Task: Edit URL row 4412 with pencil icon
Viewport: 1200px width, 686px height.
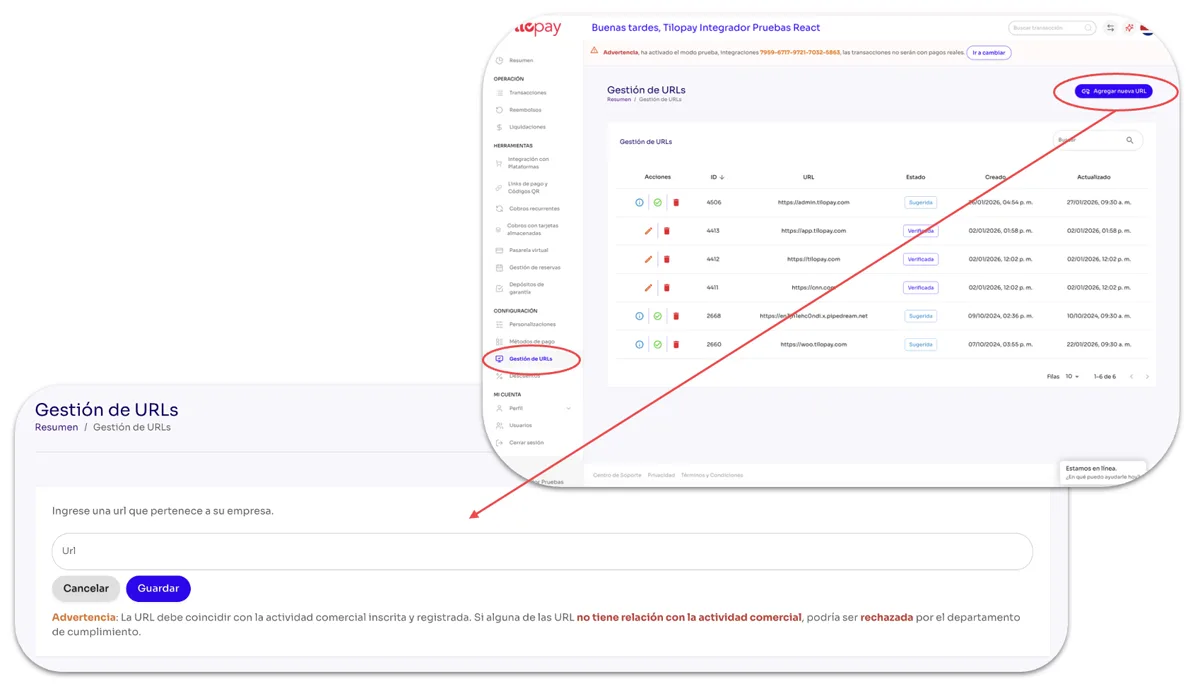Action: coord(648,259)
